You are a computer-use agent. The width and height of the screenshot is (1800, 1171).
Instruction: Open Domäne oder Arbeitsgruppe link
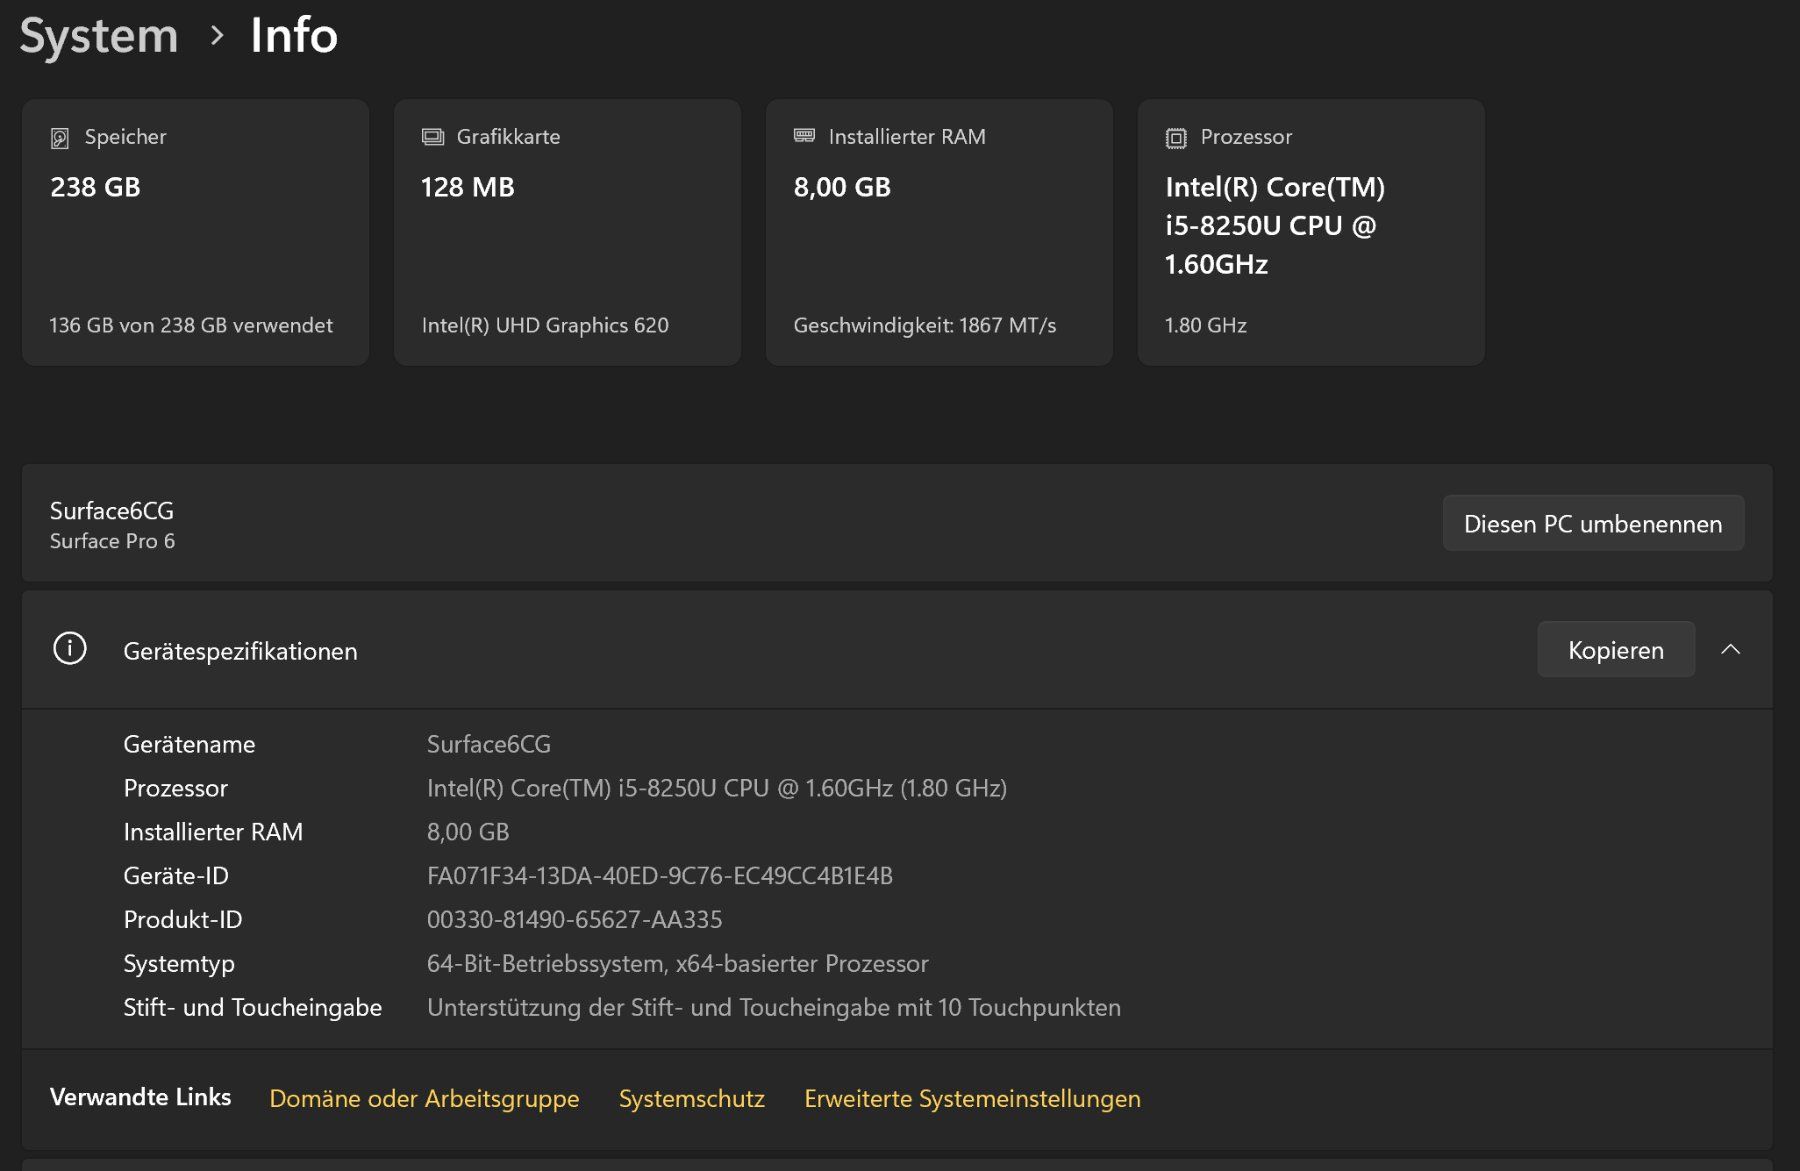point(424,1098)
